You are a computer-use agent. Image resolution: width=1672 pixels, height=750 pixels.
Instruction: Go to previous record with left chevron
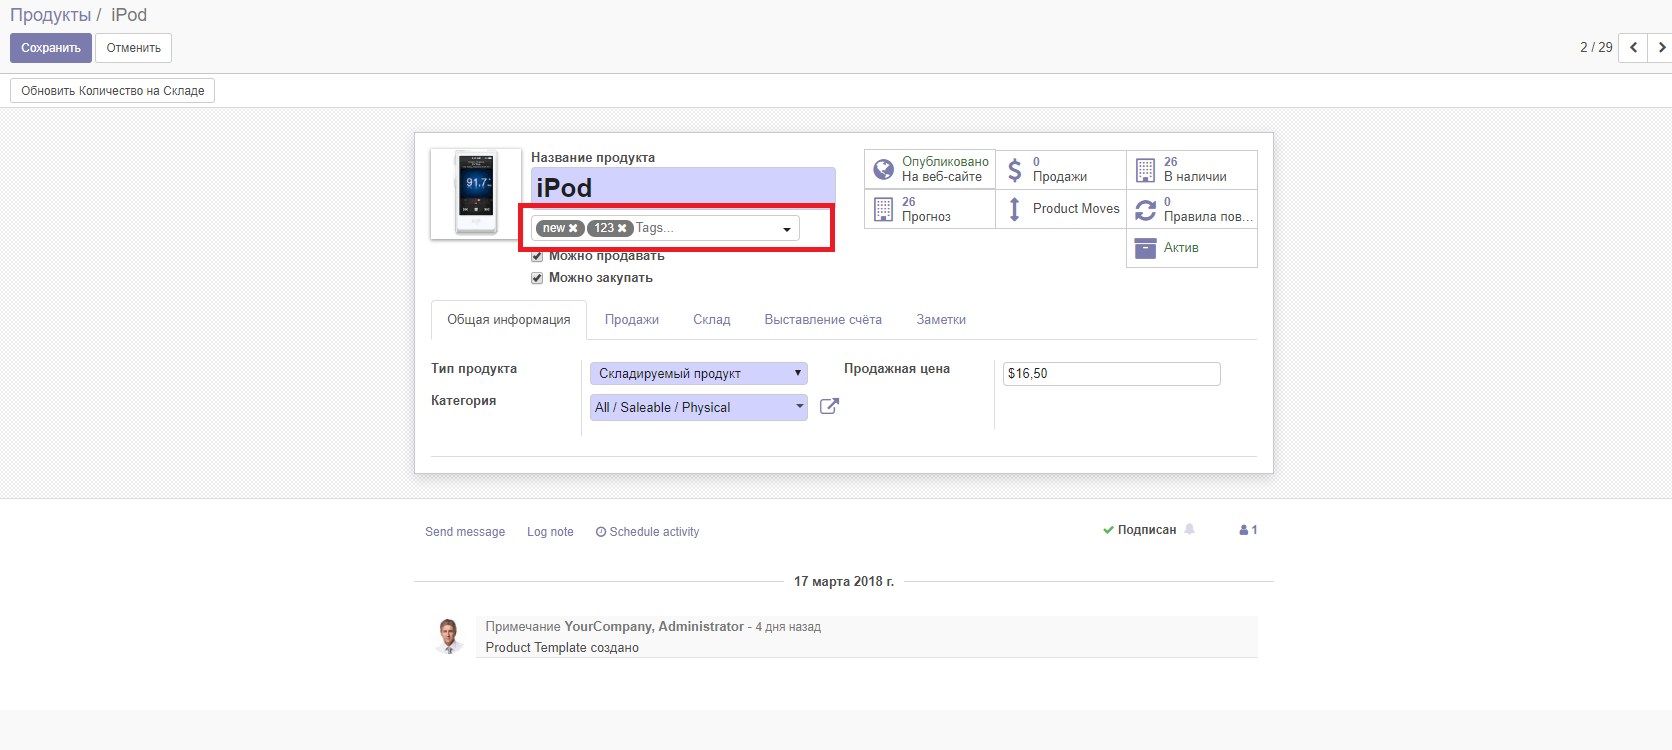tap(1633, 47)
